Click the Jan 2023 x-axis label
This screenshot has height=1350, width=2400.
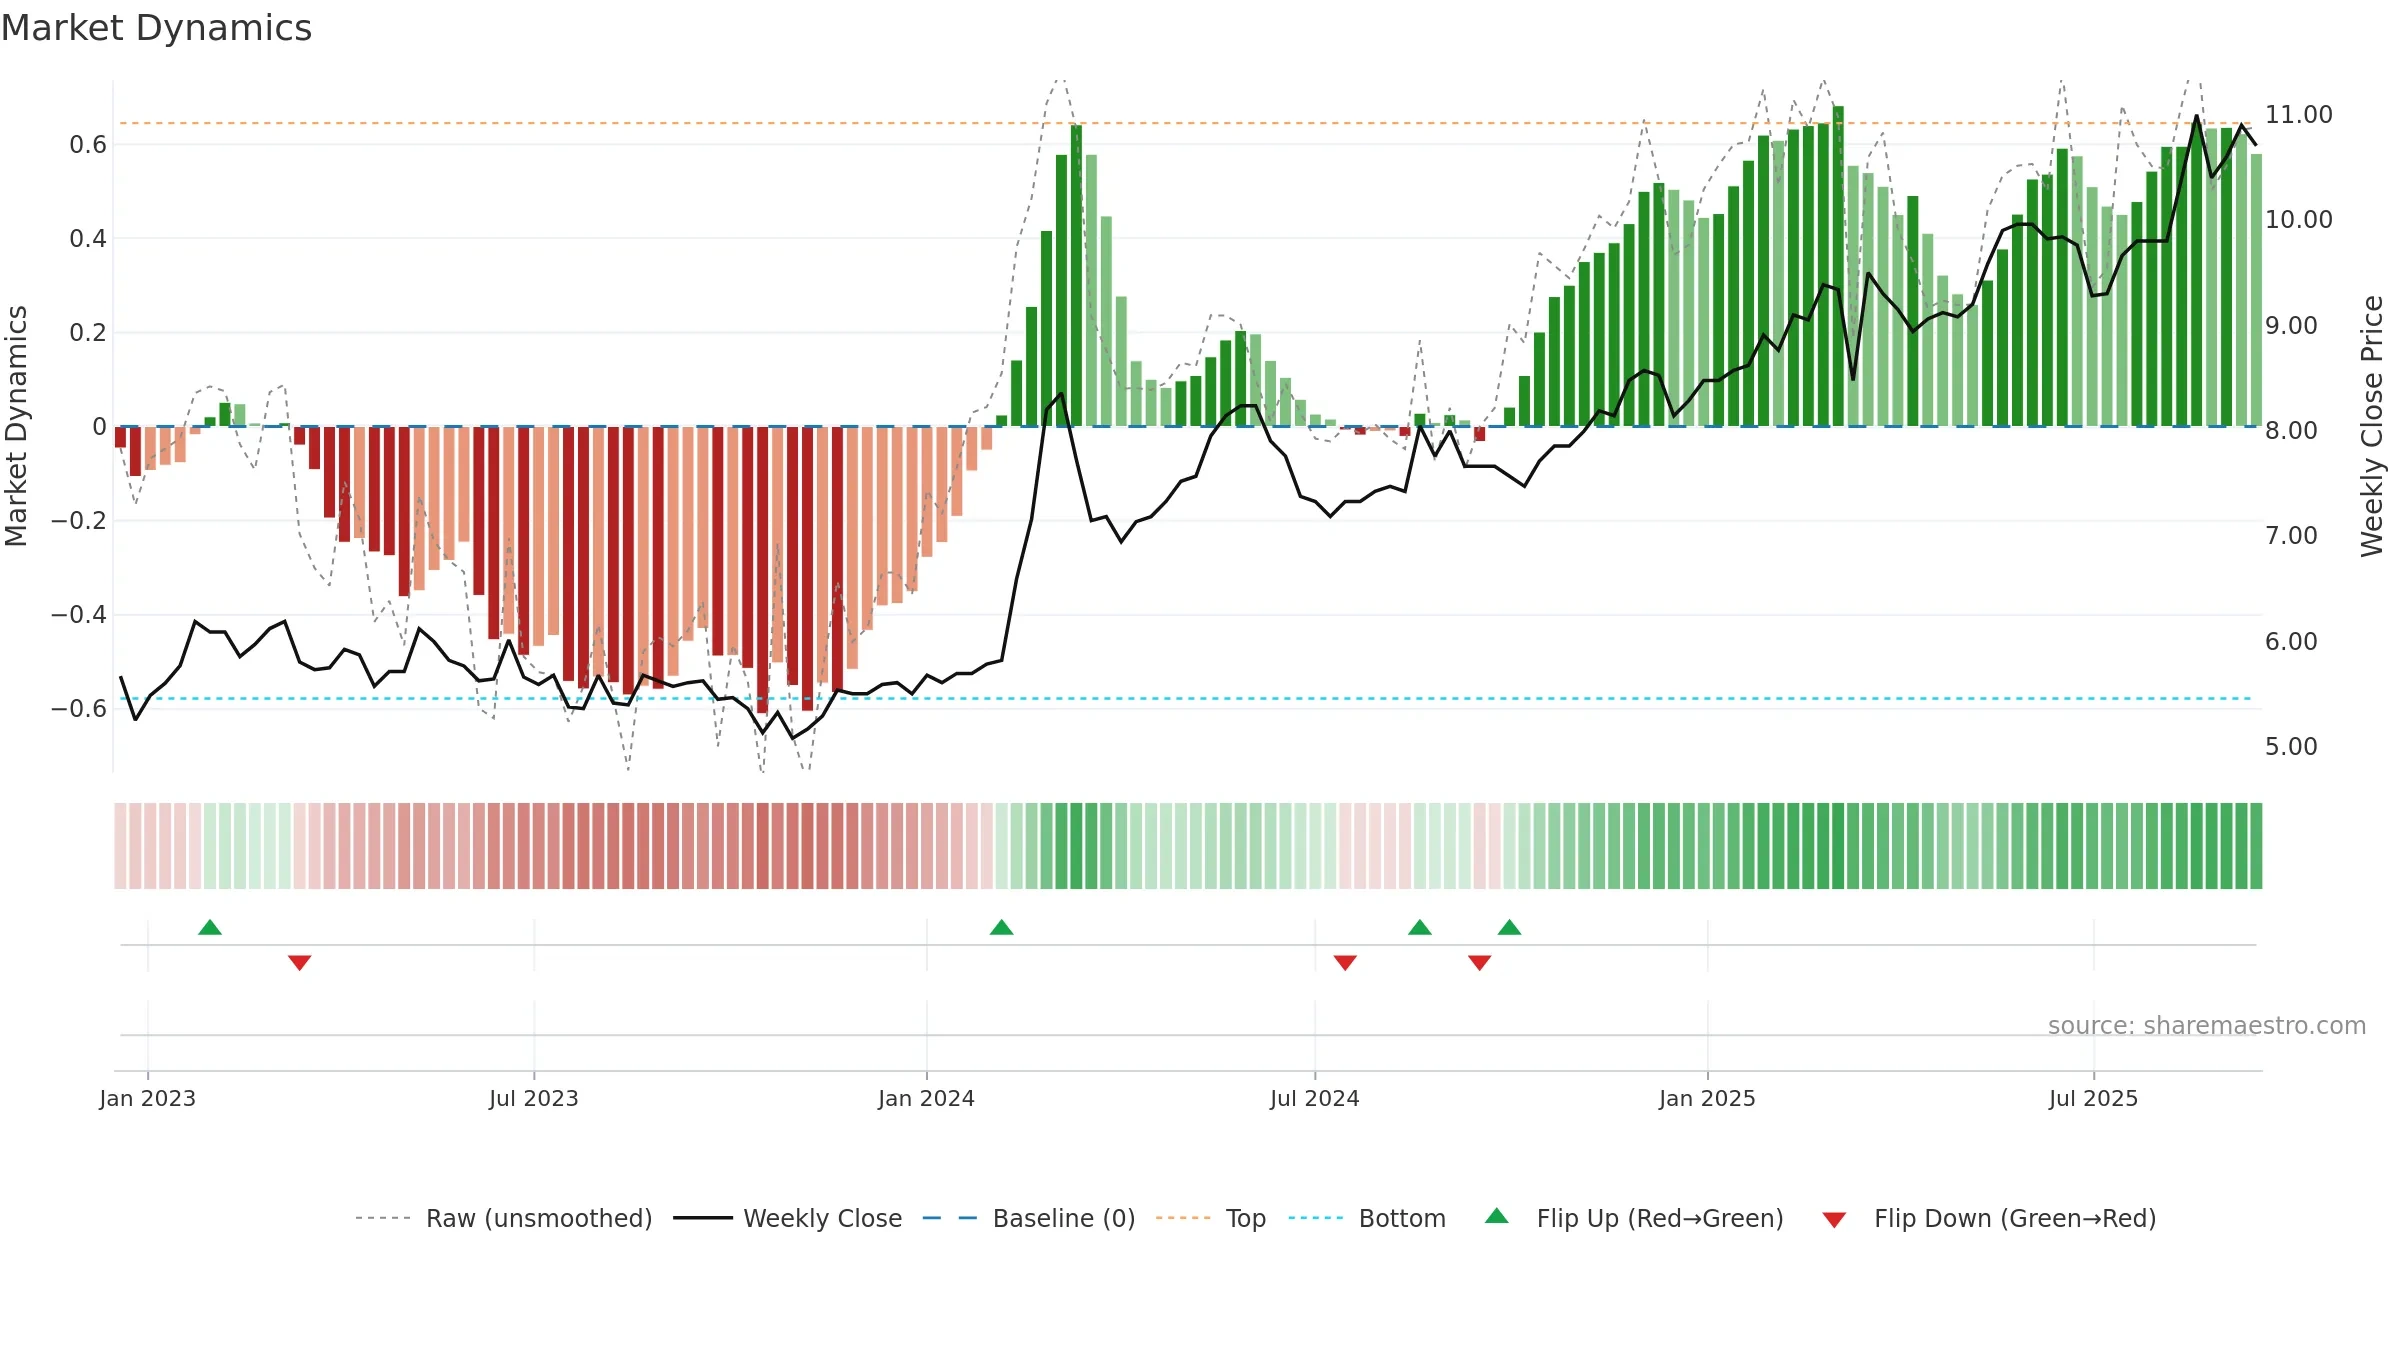click(x=148, y=1099)
